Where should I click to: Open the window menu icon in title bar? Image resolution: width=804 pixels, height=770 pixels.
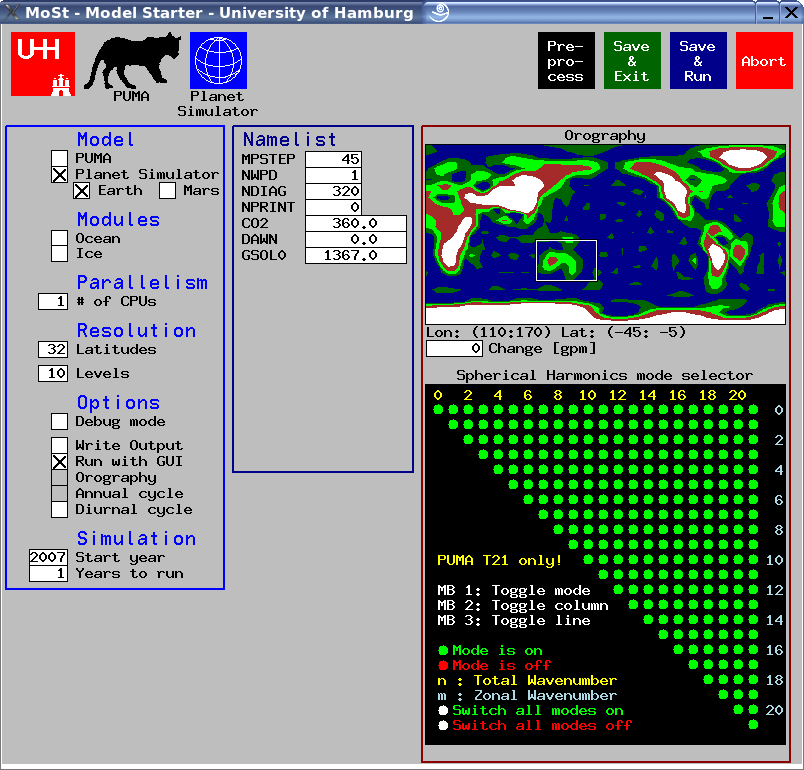[12, 13]
